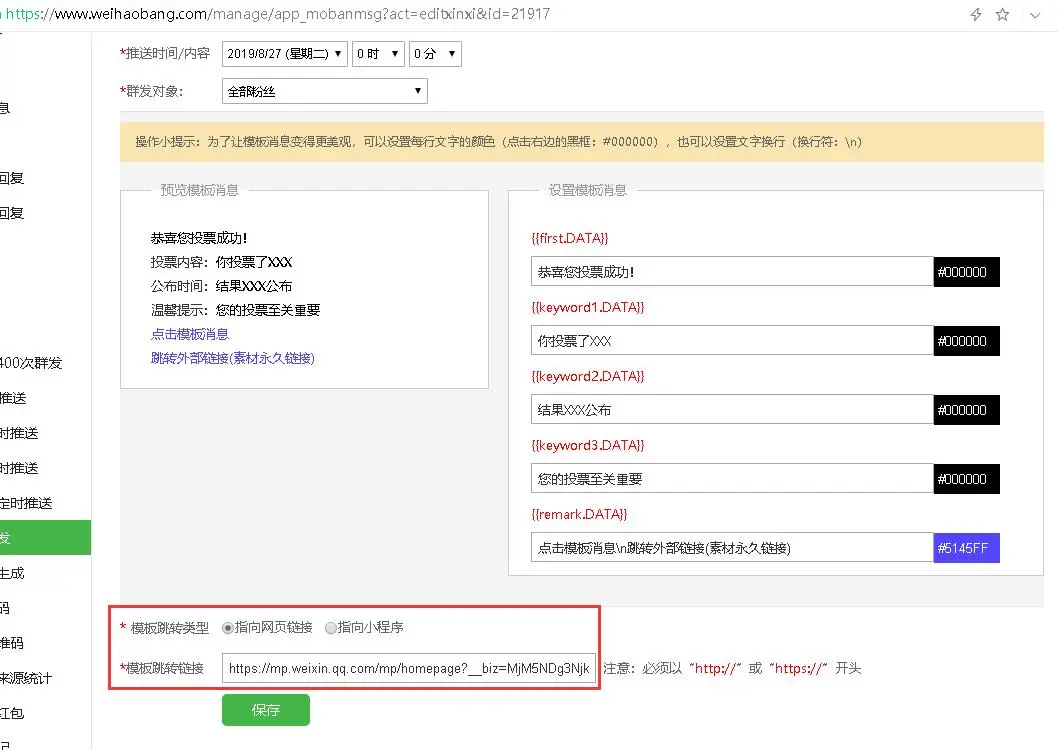Image resolution: width=1058 pixels, height=750 pixels.
Task: Click first.DATA field 恭喜您投票成功!
Action: [732, 272]
